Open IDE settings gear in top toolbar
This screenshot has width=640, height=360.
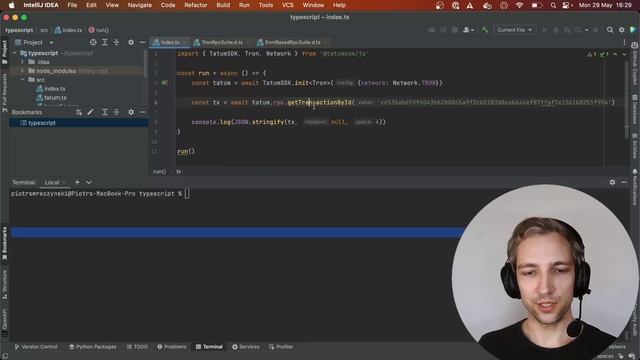(x=622, y=30)
